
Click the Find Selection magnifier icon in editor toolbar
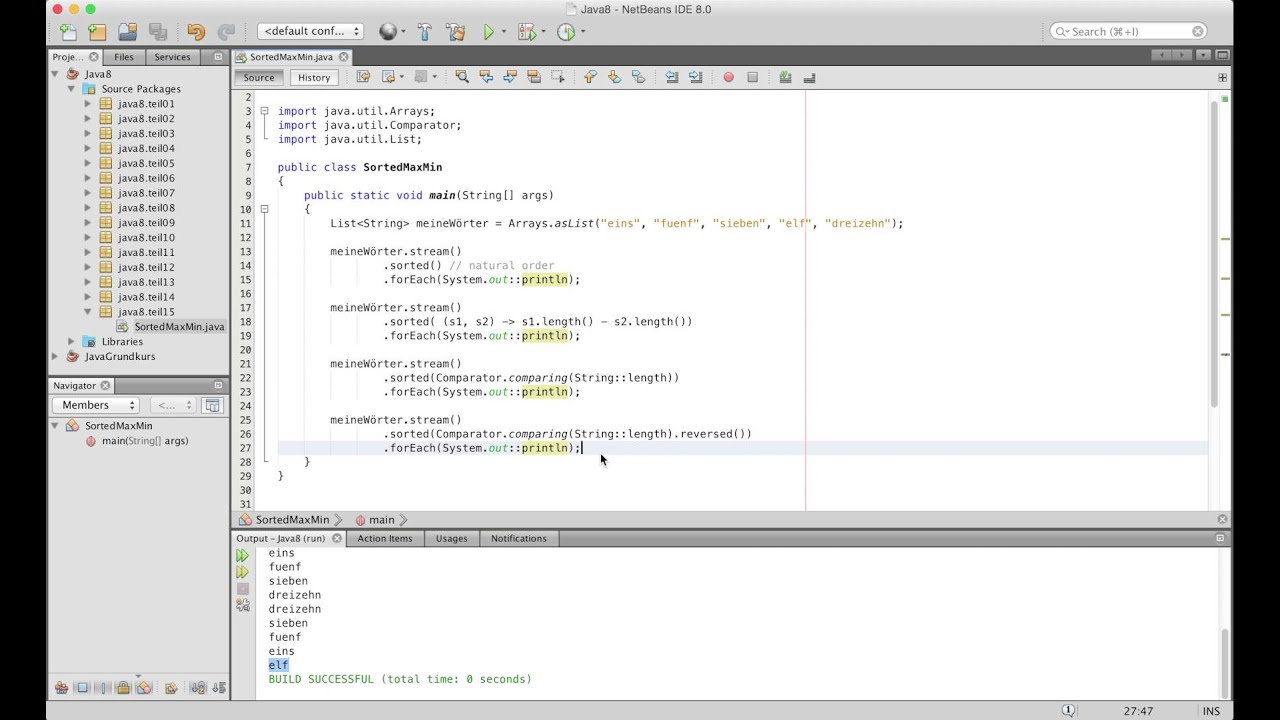(x=461, y=77)
